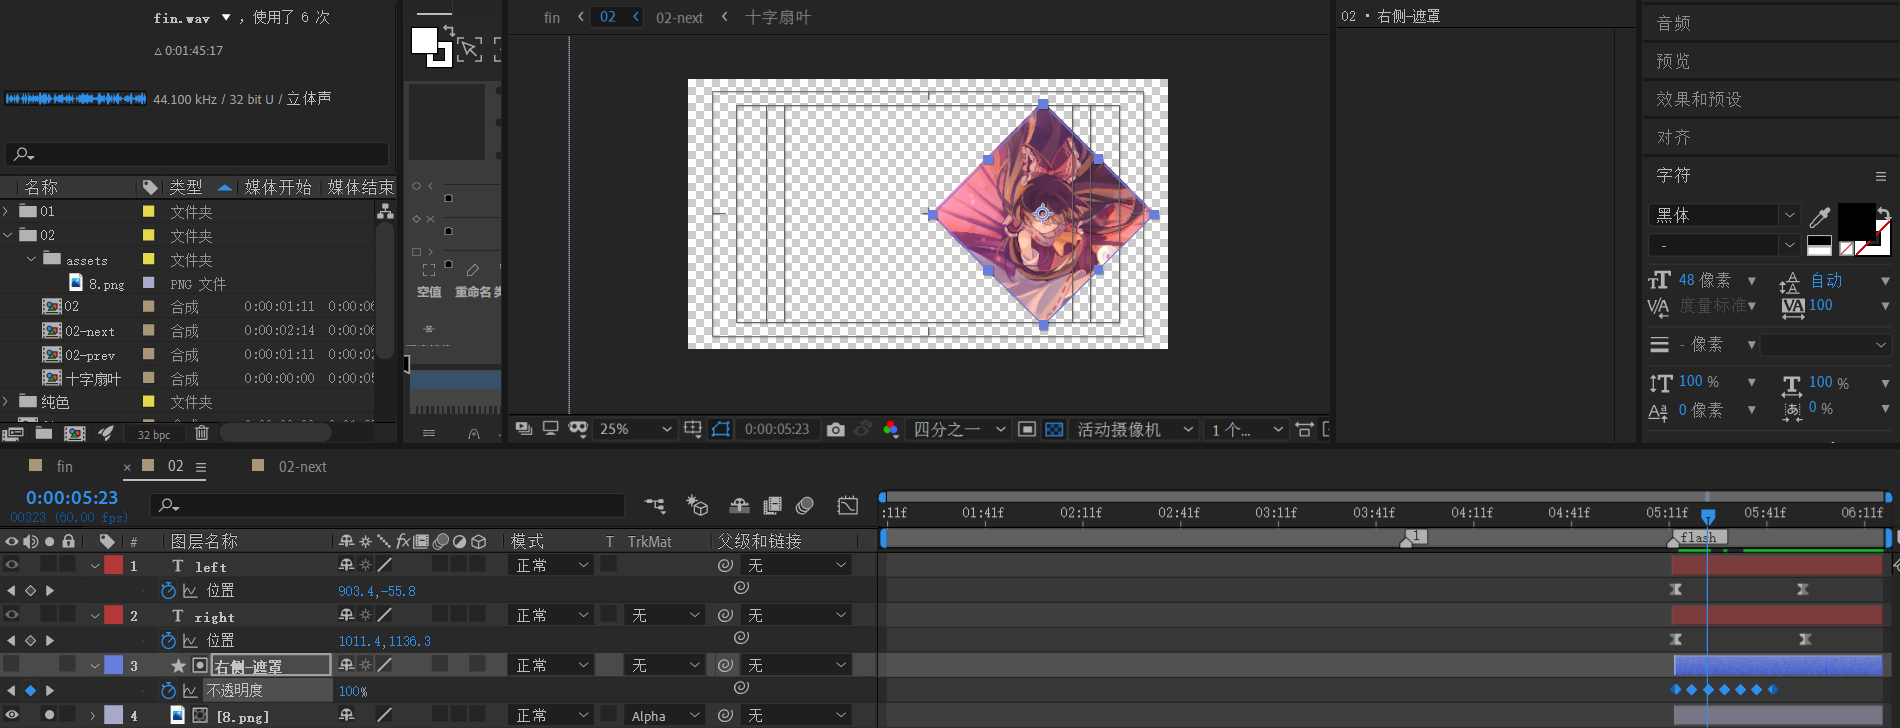Collapse the left layer properties

[x=95, y=566]
